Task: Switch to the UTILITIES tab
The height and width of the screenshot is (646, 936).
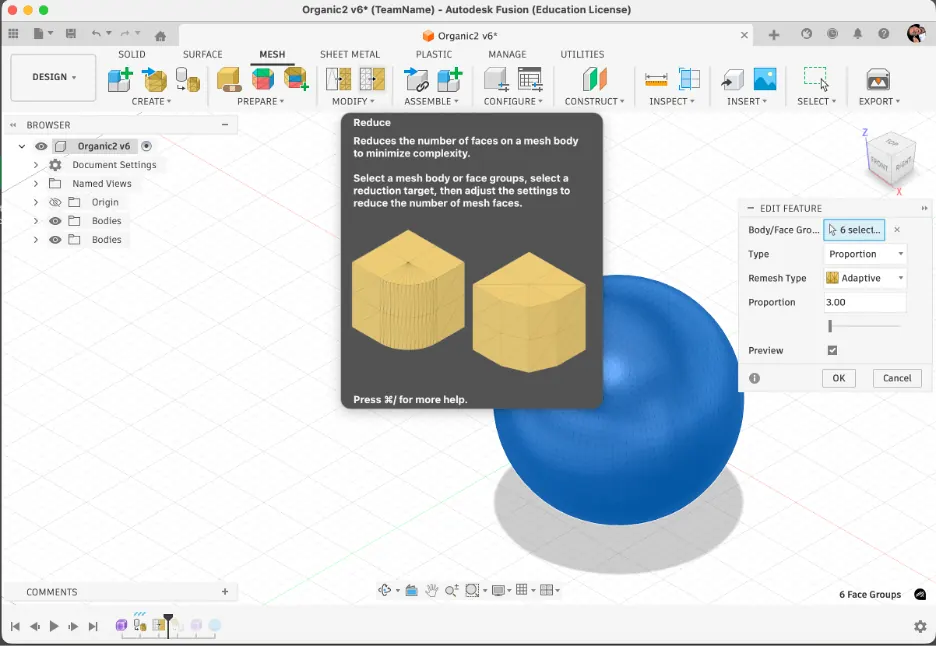Action: point(582,54)
